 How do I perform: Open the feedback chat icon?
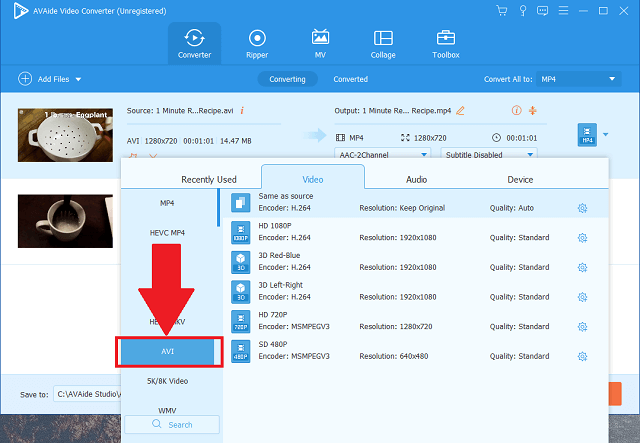(x=542, y=11)
